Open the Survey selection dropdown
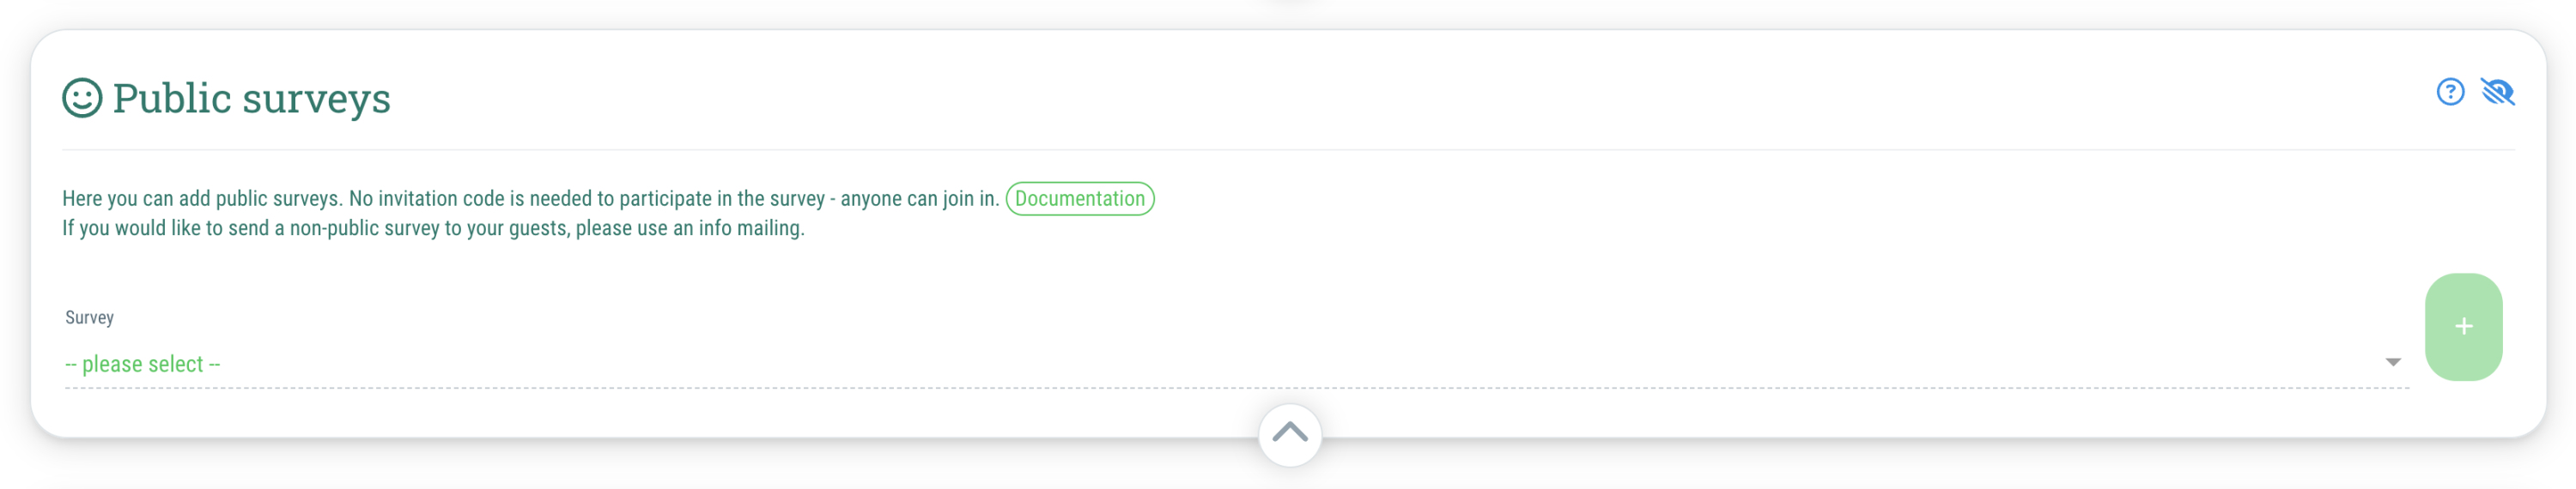Screen dimensions: 2576x489 pos(1236,363)
